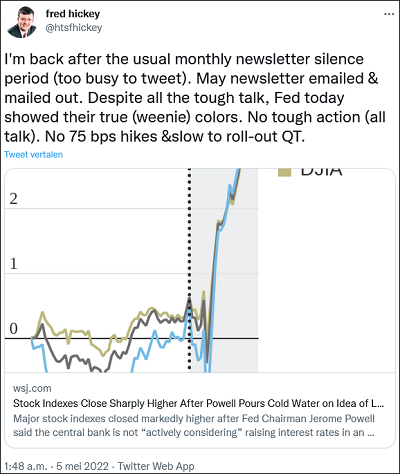The image size is (400, 474).
Task: Click the Tweet vertalen translate link
Action: [33, 155]
